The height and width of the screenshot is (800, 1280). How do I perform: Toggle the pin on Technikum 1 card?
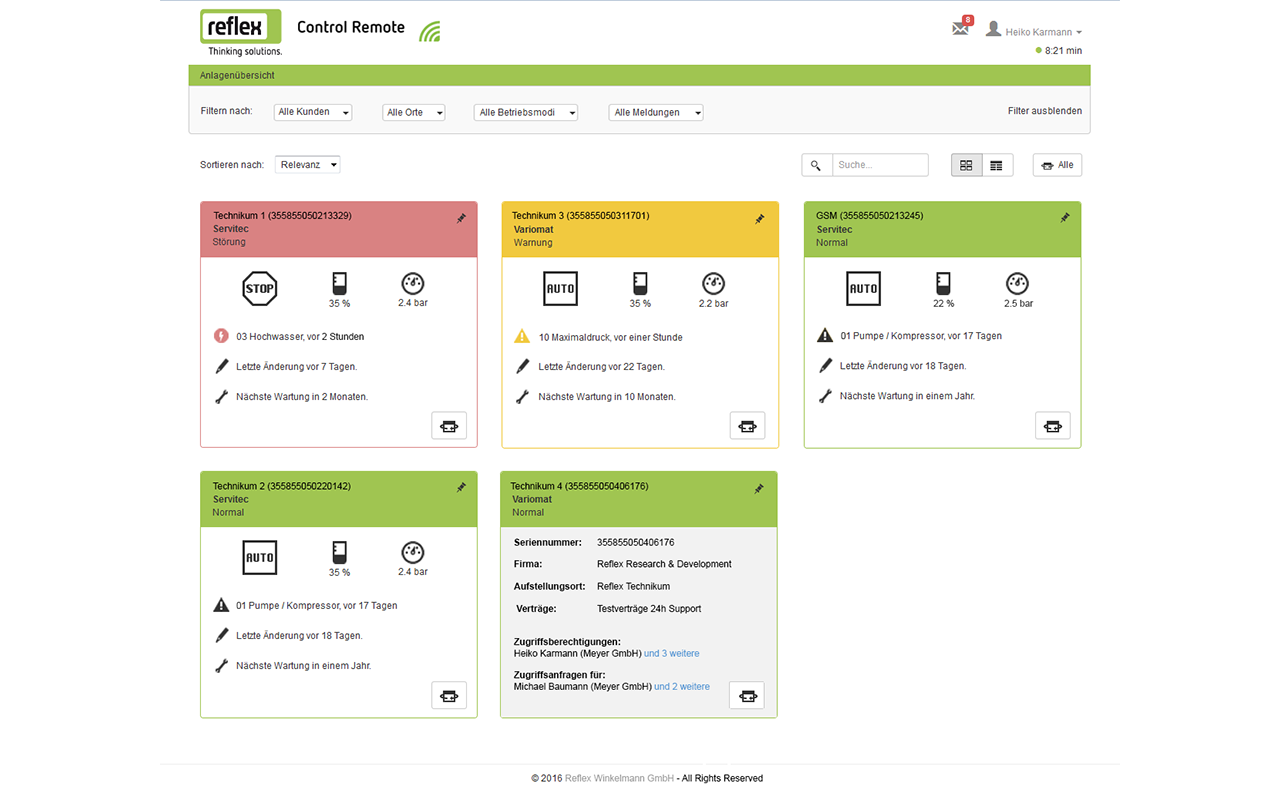pos(461,219)
